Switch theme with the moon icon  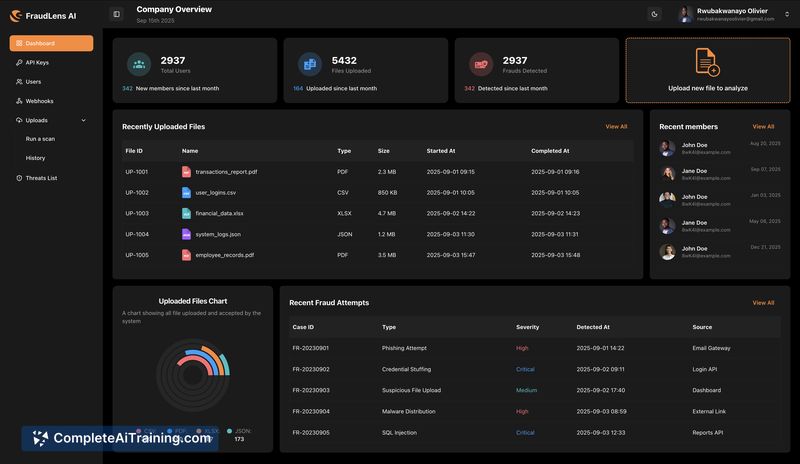pyautogui.click(x=654, y=14)
